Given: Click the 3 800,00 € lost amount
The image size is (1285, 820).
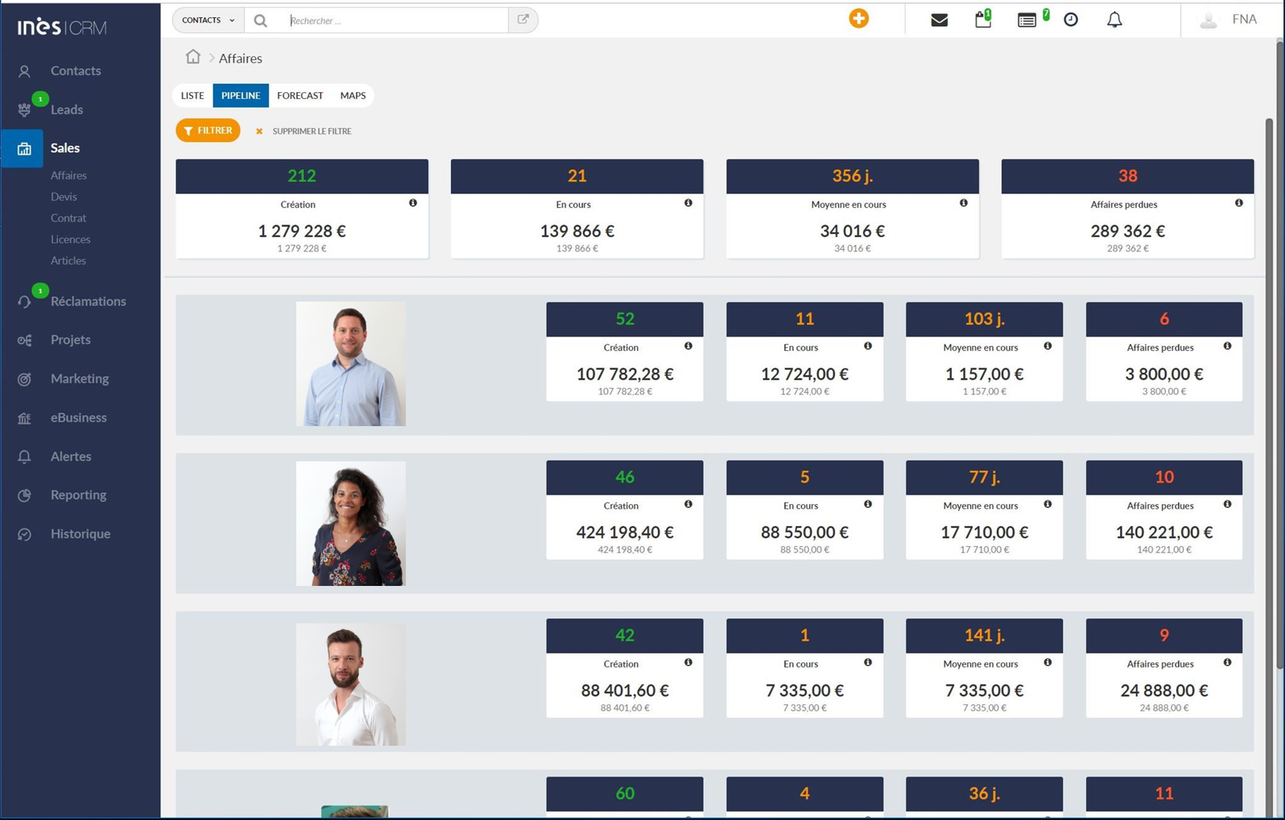Looking at the screenshot, I should [x=1164, y=374].
